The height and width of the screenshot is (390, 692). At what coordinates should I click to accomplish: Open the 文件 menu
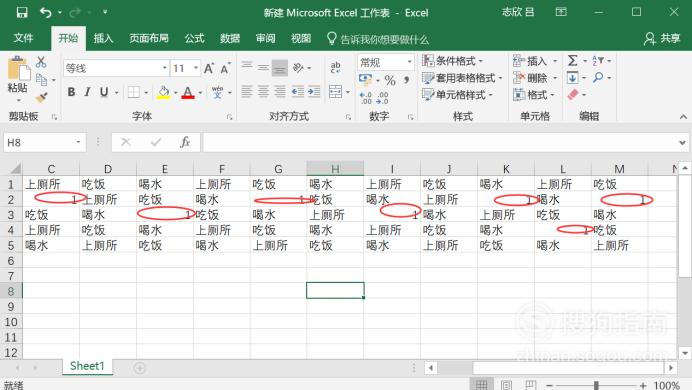click(x=23, y=38)
